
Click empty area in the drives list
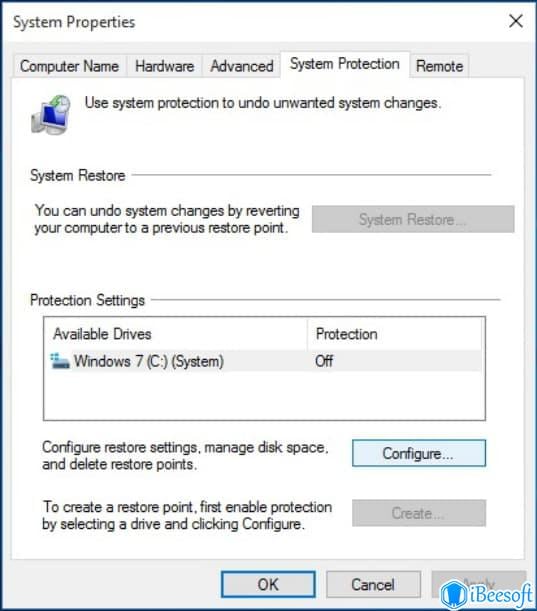pyautogui.click(x=264, y=396)
